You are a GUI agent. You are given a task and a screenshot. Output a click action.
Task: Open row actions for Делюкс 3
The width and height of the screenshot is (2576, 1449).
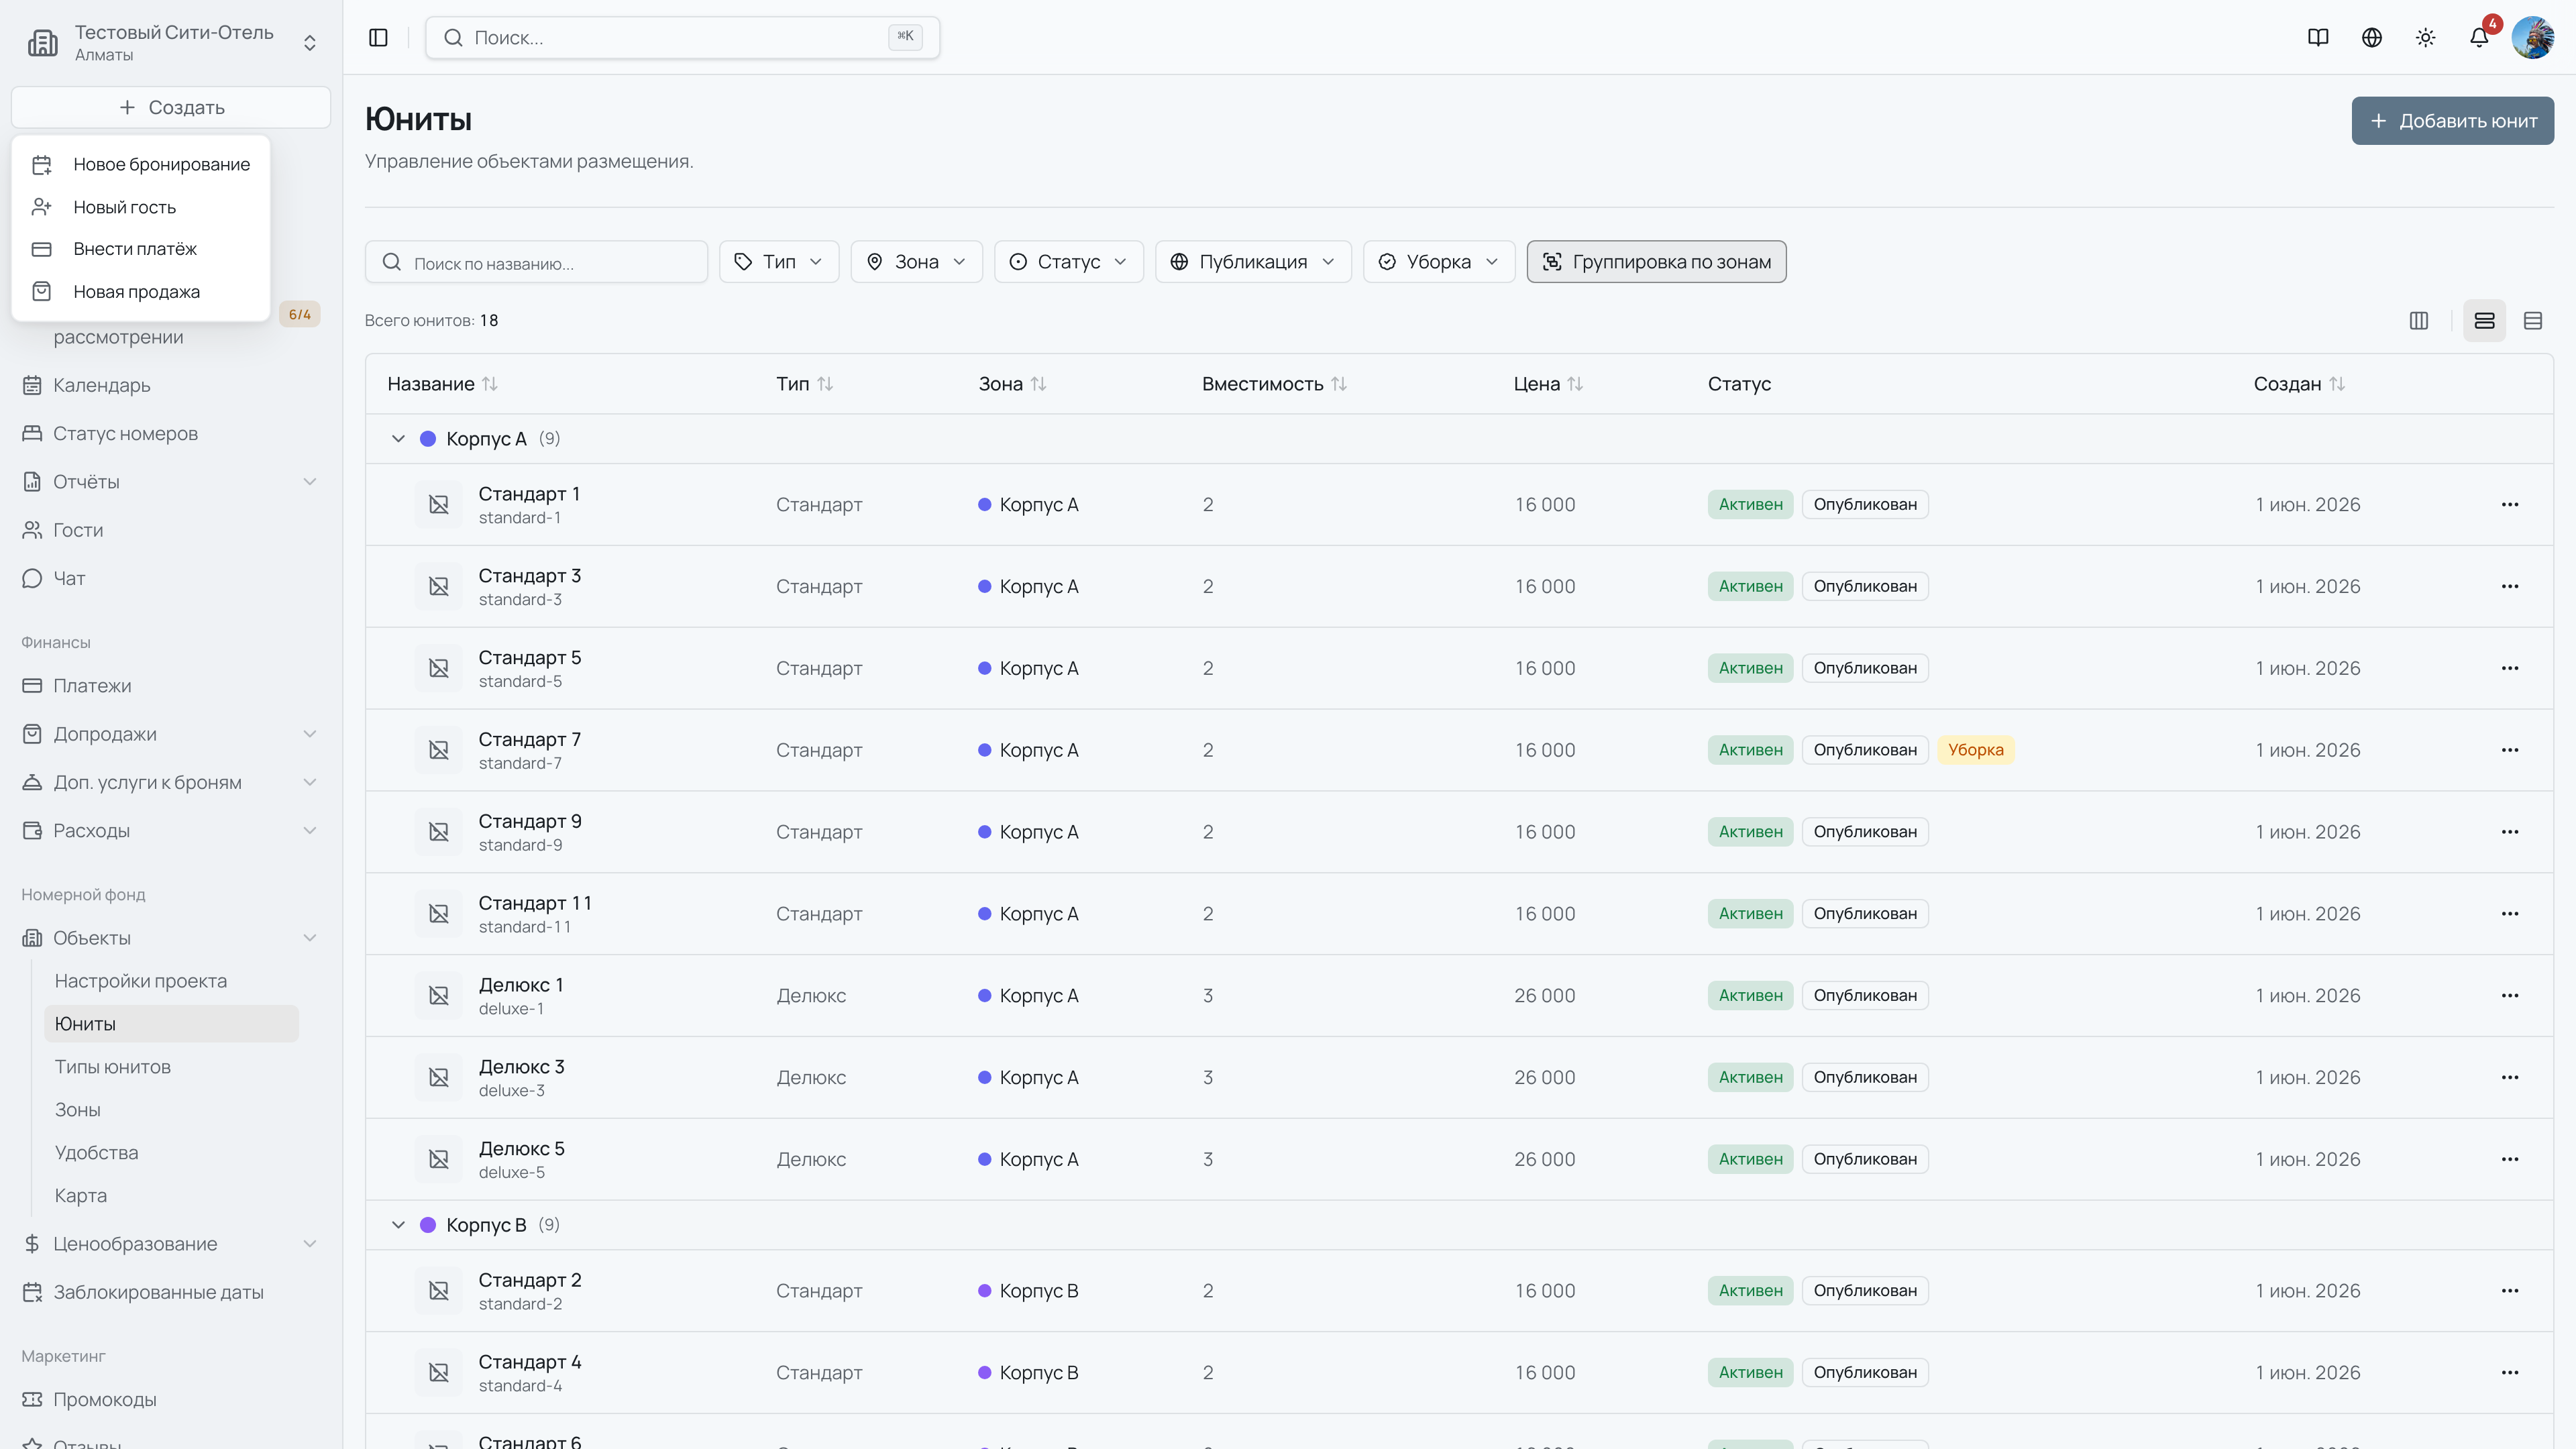pos(2510,1077)
